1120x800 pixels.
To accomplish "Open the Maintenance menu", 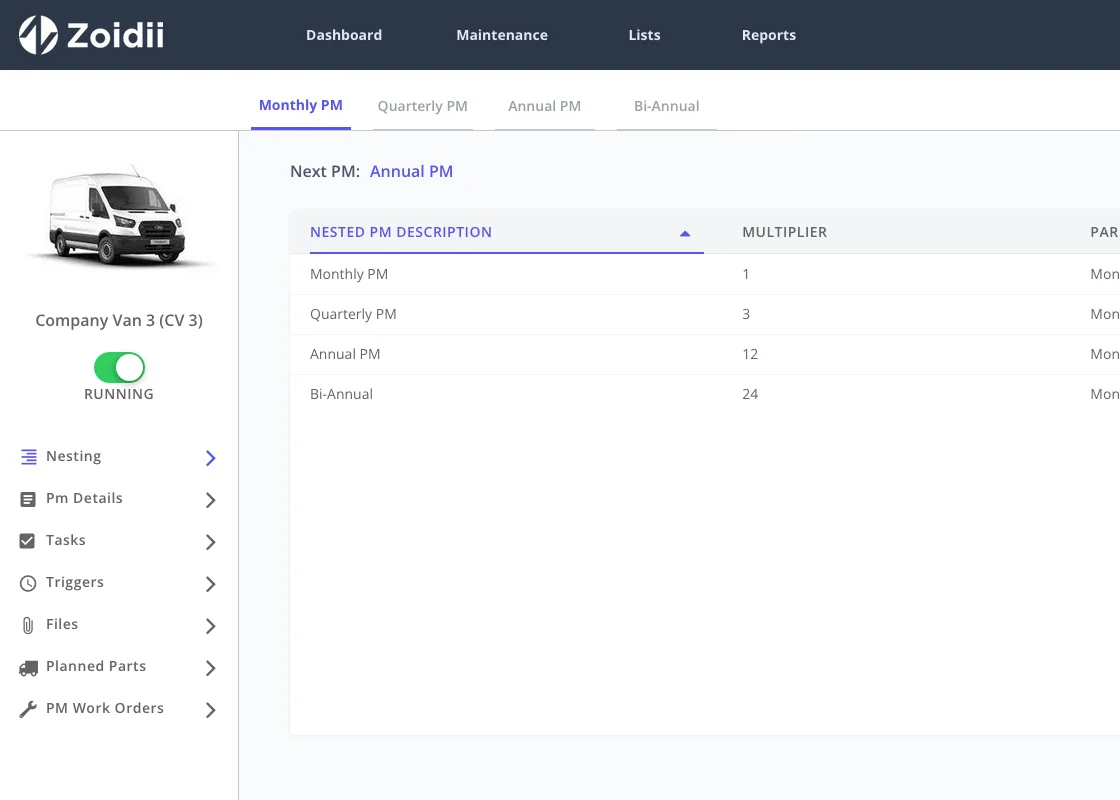I will (x=502, y=35).
